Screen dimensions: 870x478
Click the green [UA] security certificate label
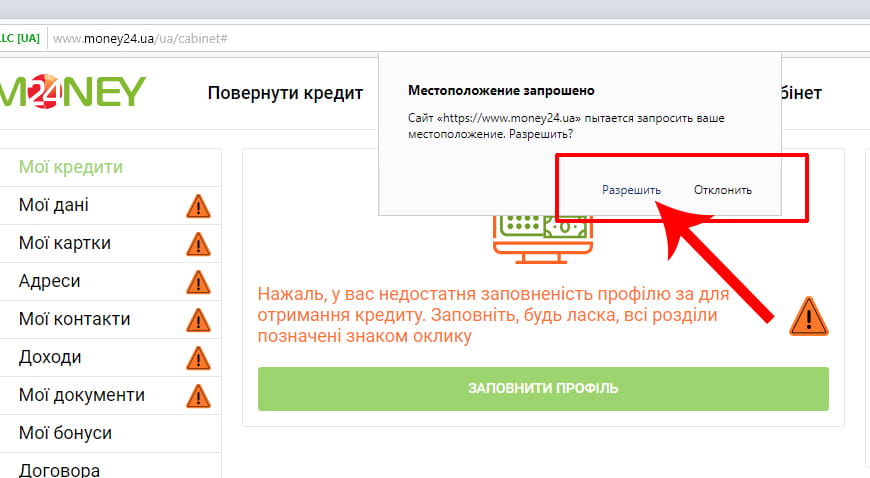pyautogui.click(x=21, y=38)
